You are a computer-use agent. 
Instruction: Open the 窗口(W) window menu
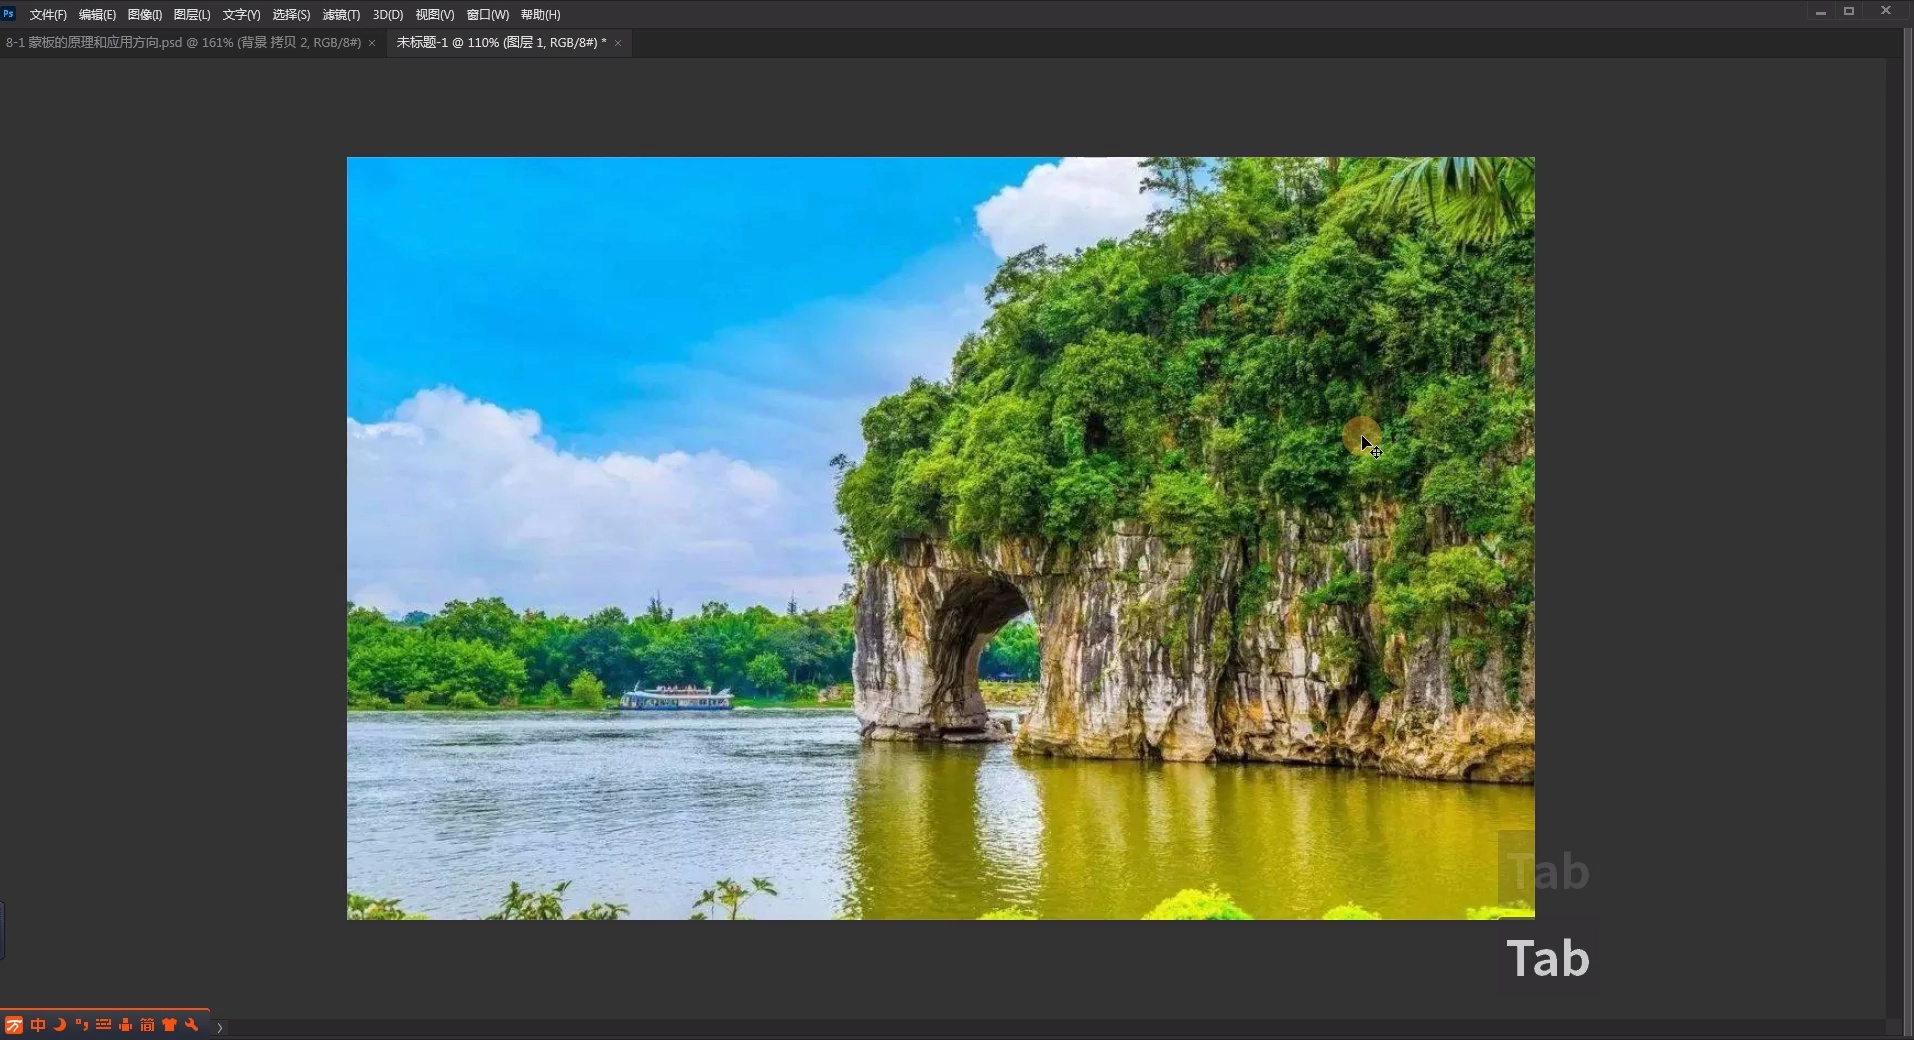(487, 15)
